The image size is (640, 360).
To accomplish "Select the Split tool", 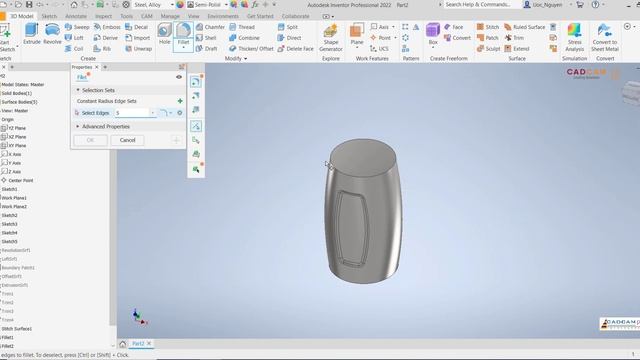I will click(x=287, y=27).
